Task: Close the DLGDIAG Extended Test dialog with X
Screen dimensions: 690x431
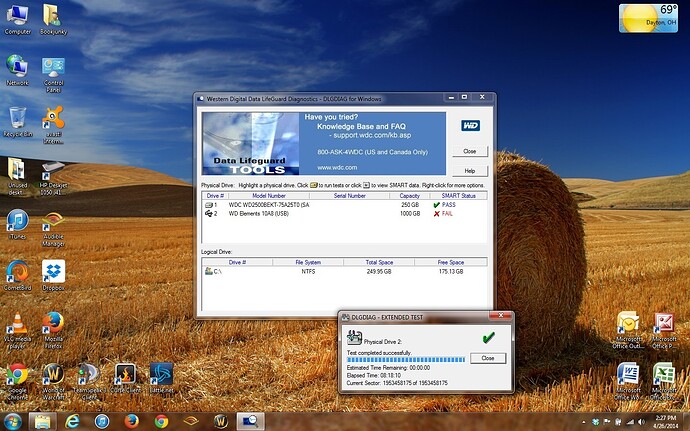Action: 501,315
